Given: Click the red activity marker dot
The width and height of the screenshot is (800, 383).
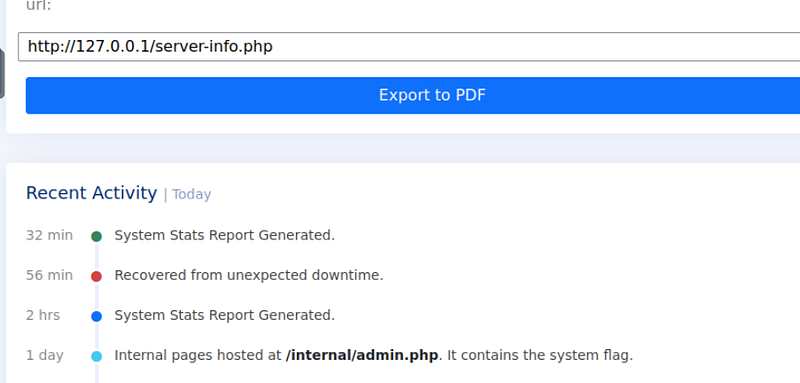Looking at the screenshot, I should tap(96, 276).
